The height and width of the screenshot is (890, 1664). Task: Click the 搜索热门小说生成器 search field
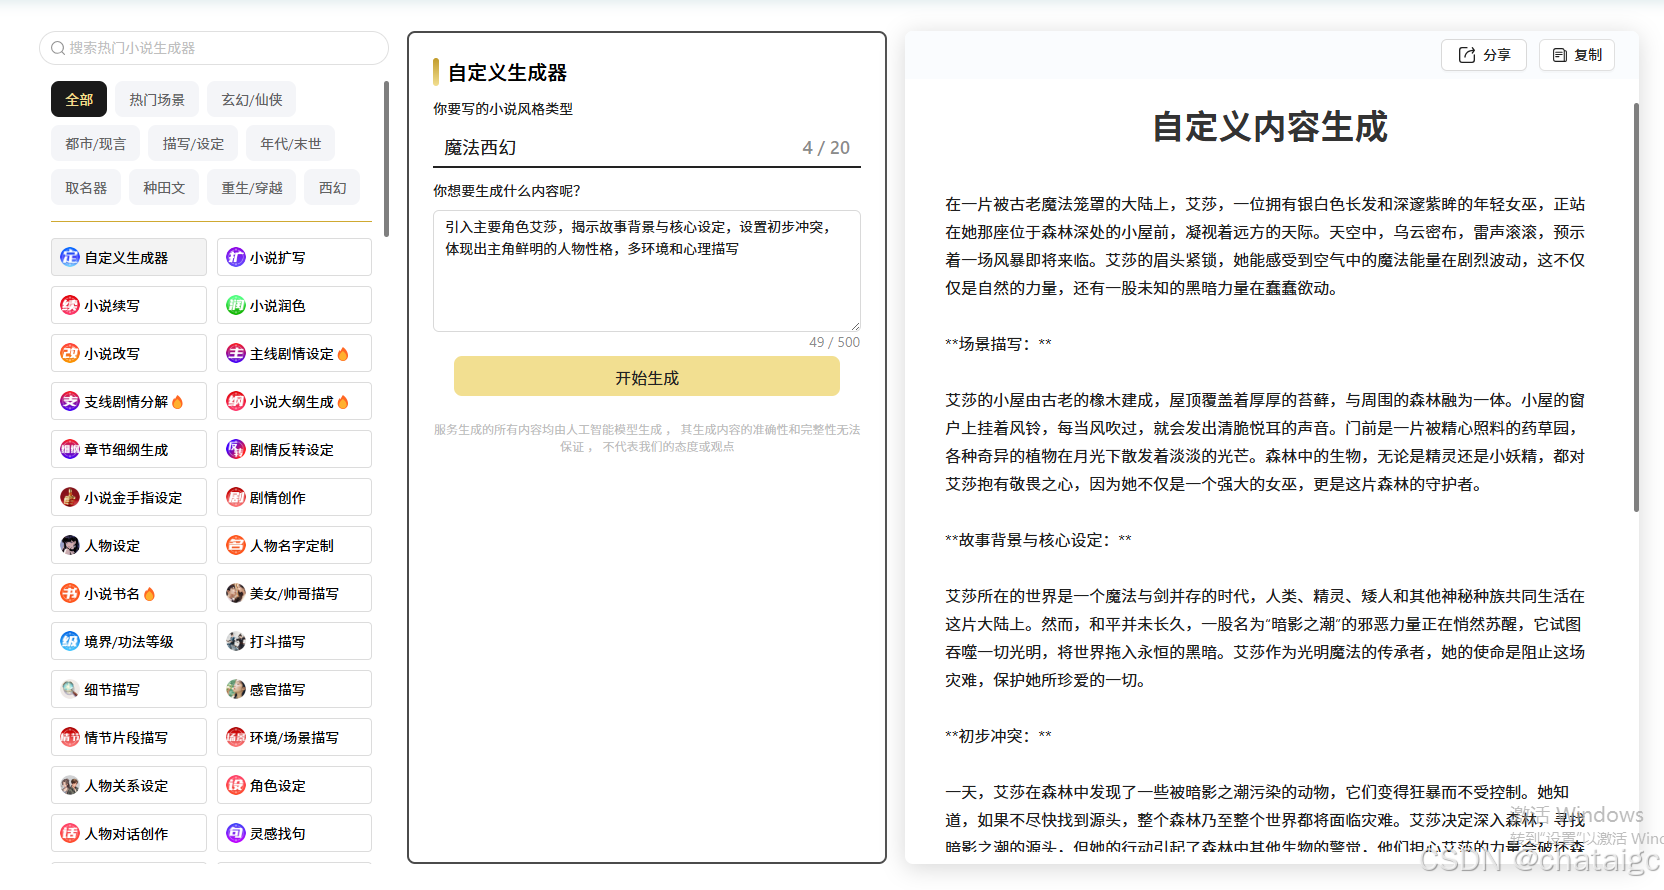coord(214,48)
